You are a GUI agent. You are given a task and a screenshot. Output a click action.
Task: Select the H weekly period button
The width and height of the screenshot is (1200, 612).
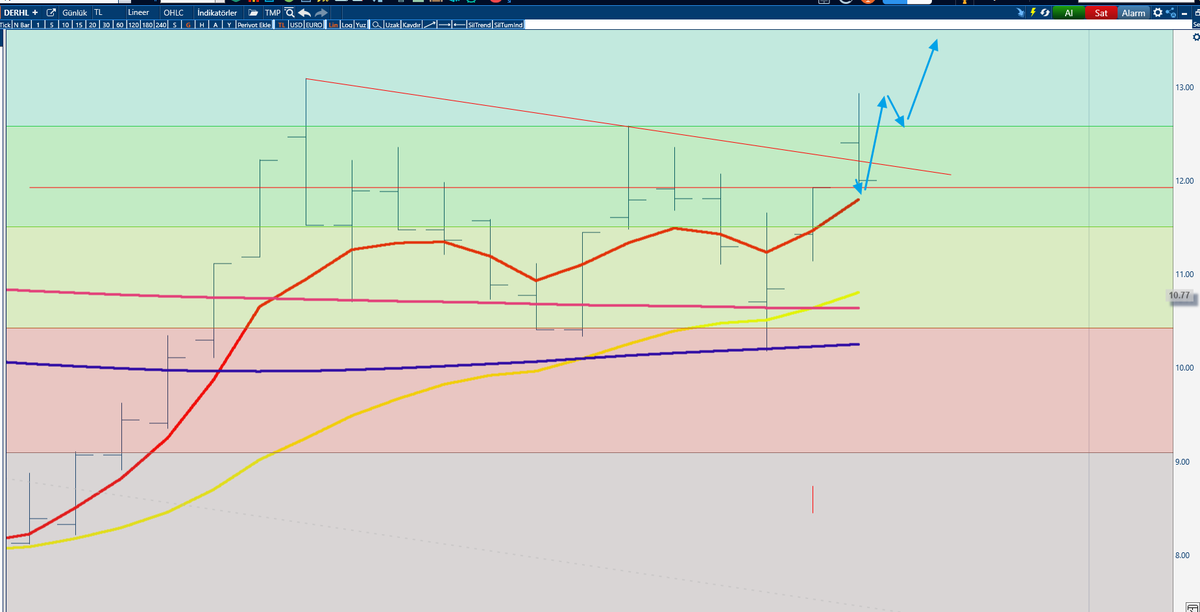click(x=202, y=24)
